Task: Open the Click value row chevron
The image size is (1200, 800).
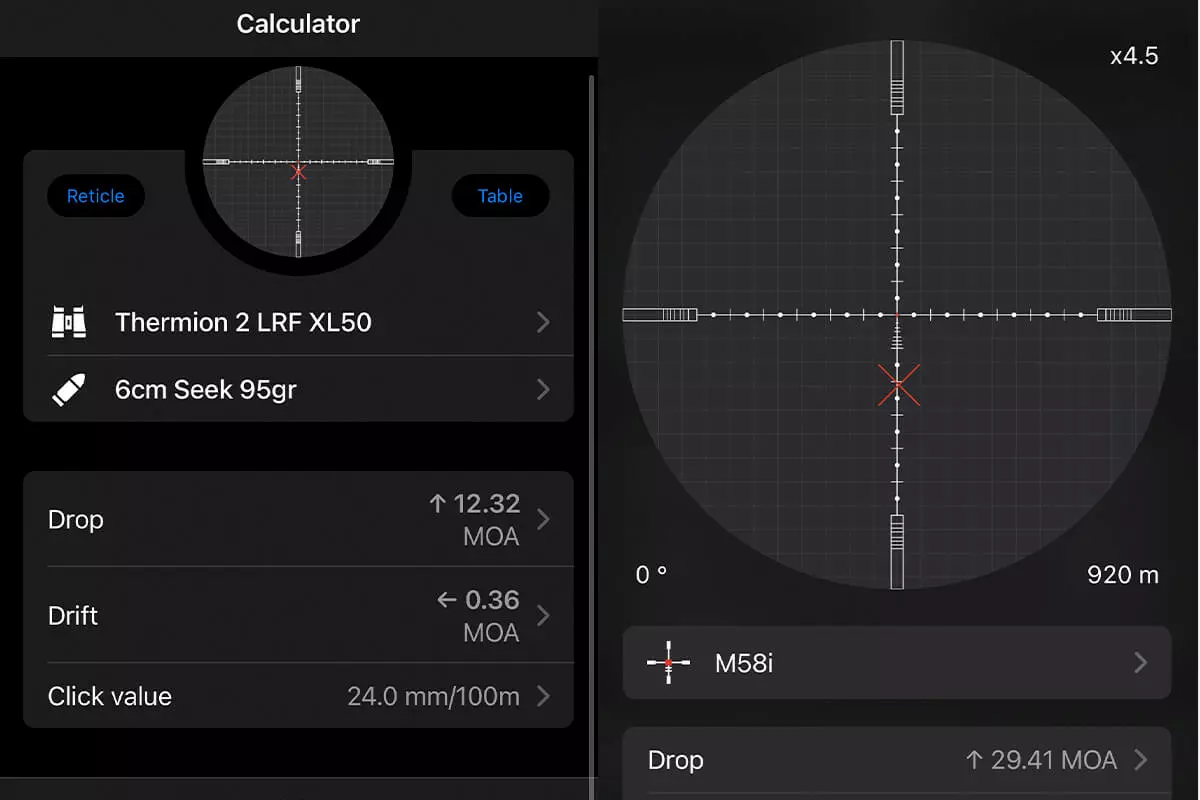Action: (543, 696)
